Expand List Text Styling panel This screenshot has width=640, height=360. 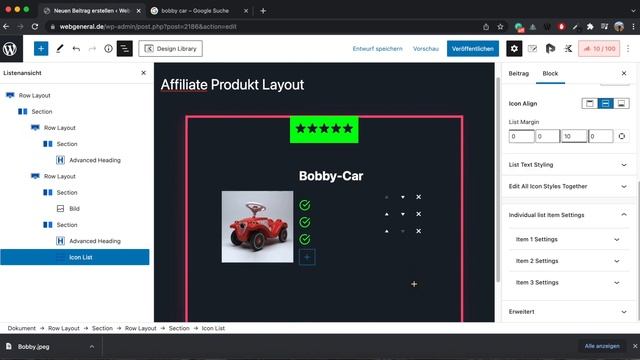568,164
